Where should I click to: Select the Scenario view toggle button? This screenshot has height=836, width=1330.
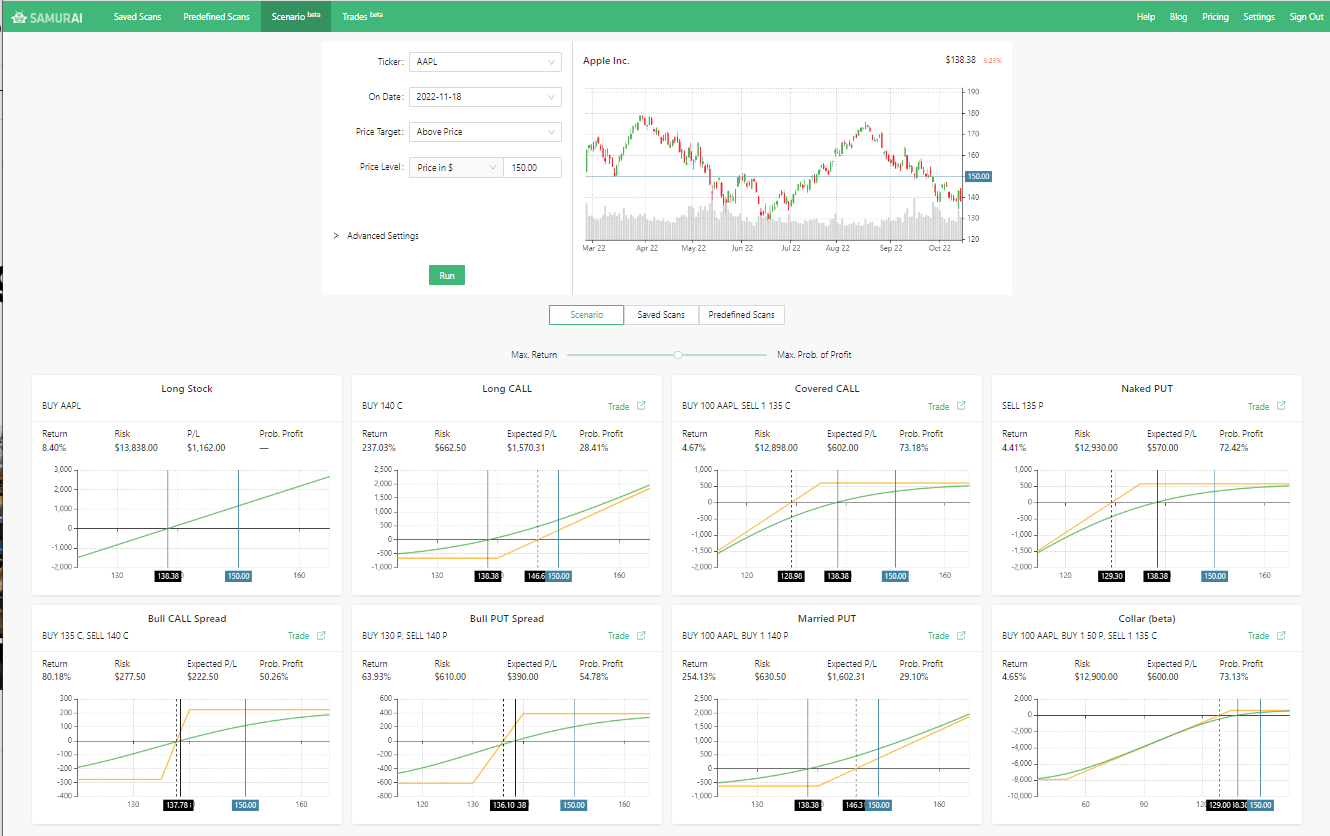(x=586, y=315)
